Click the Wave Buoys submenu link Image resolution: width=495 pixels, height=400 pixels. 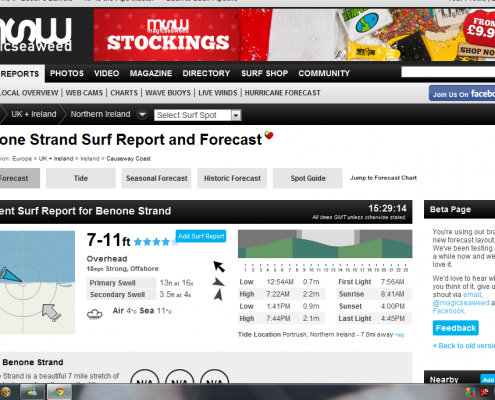click(168, 93)
